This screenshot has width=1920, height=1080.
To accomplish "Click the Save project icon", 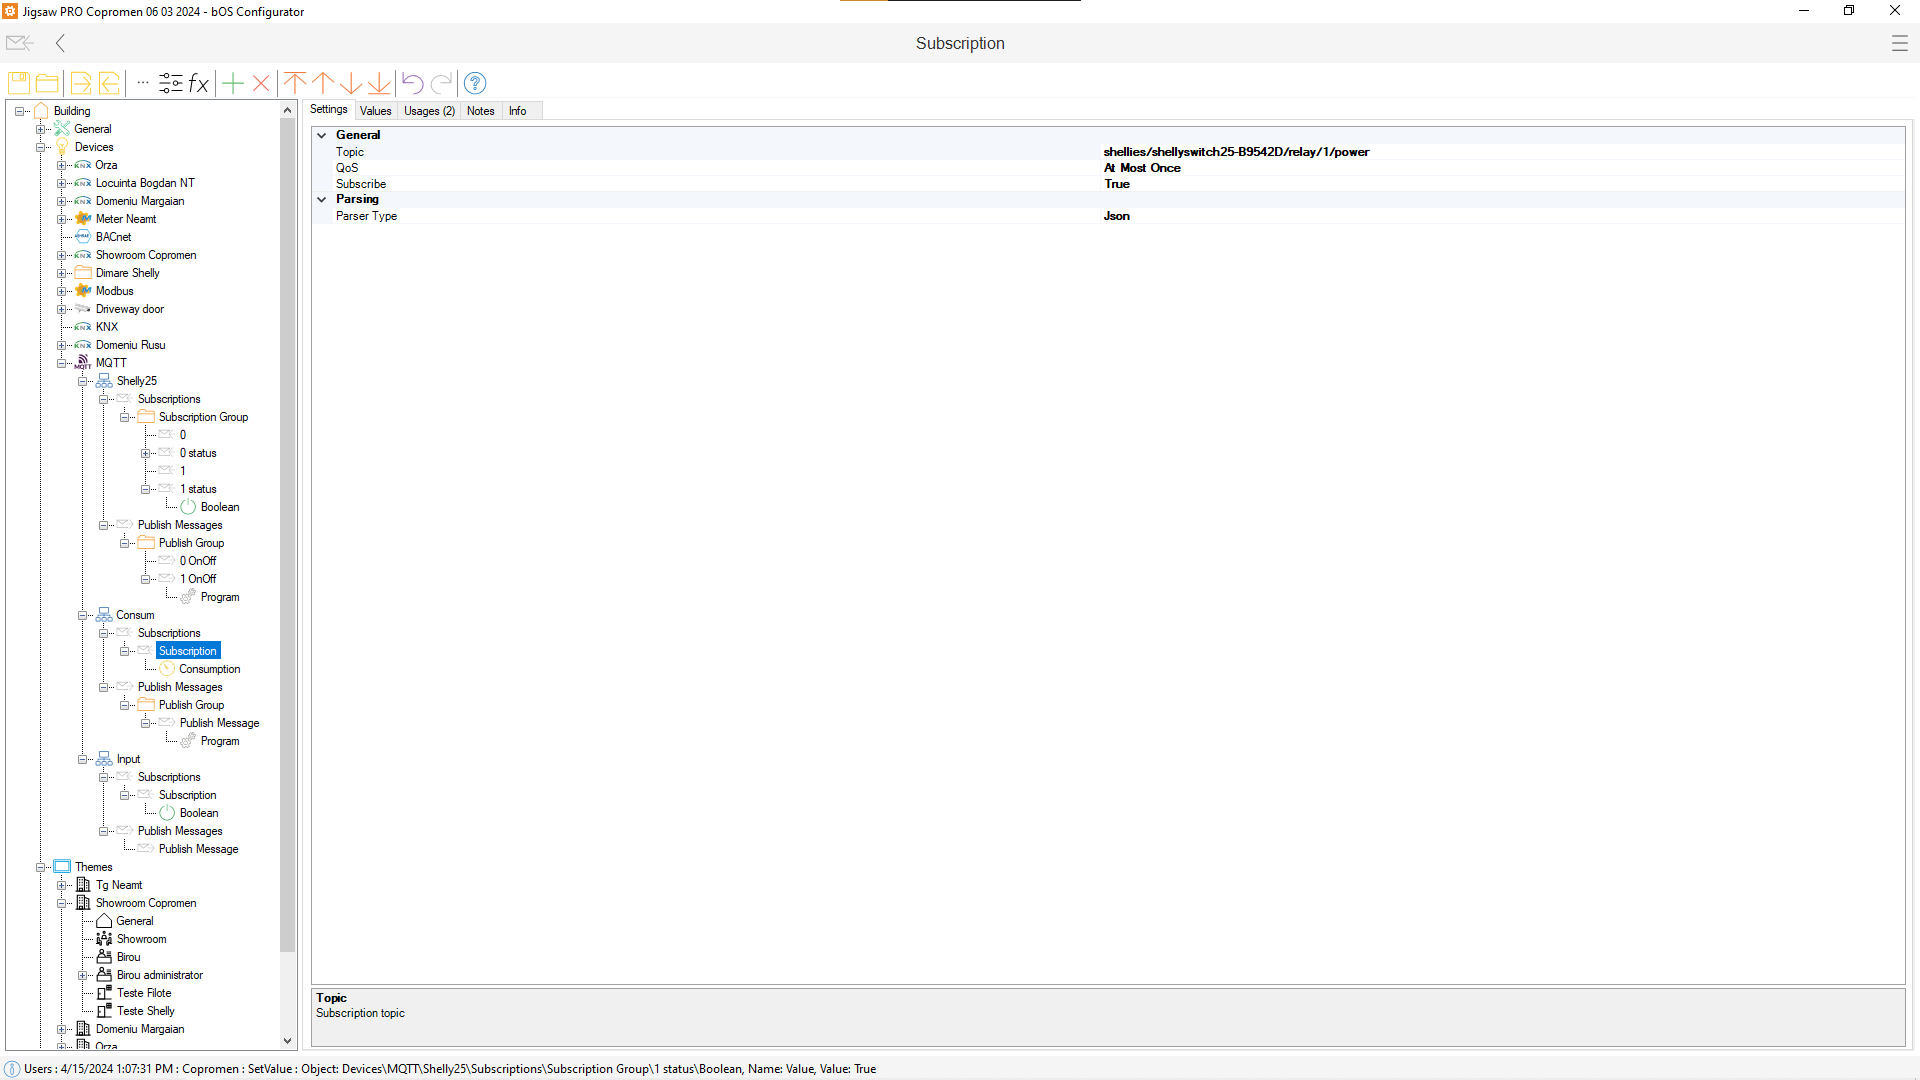I will [19, 83].
